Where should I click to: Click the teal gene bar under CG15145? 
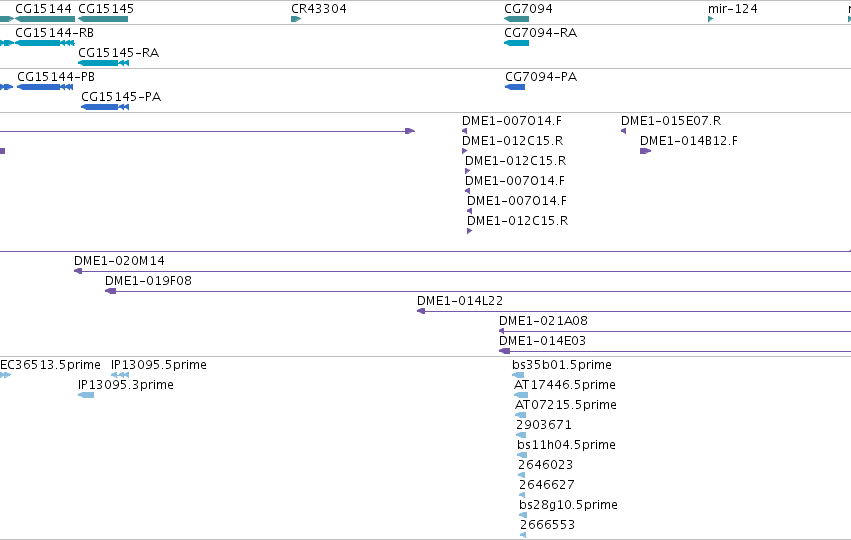coord(103,19)
